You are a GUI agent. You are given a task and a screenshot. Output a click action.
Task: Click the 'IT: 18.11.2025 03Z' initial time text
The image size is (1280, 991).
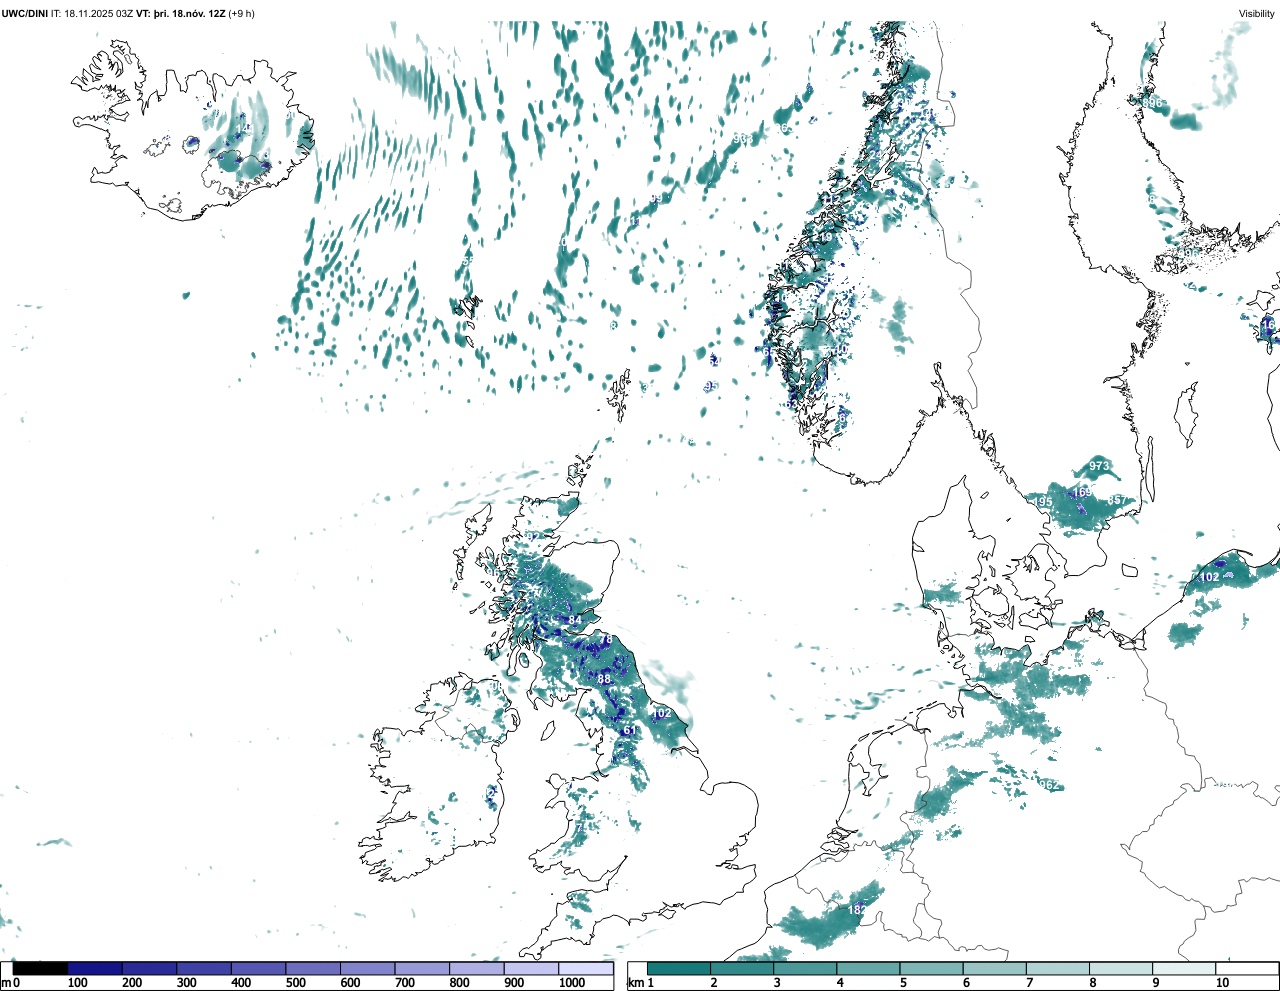click(92, 14)
